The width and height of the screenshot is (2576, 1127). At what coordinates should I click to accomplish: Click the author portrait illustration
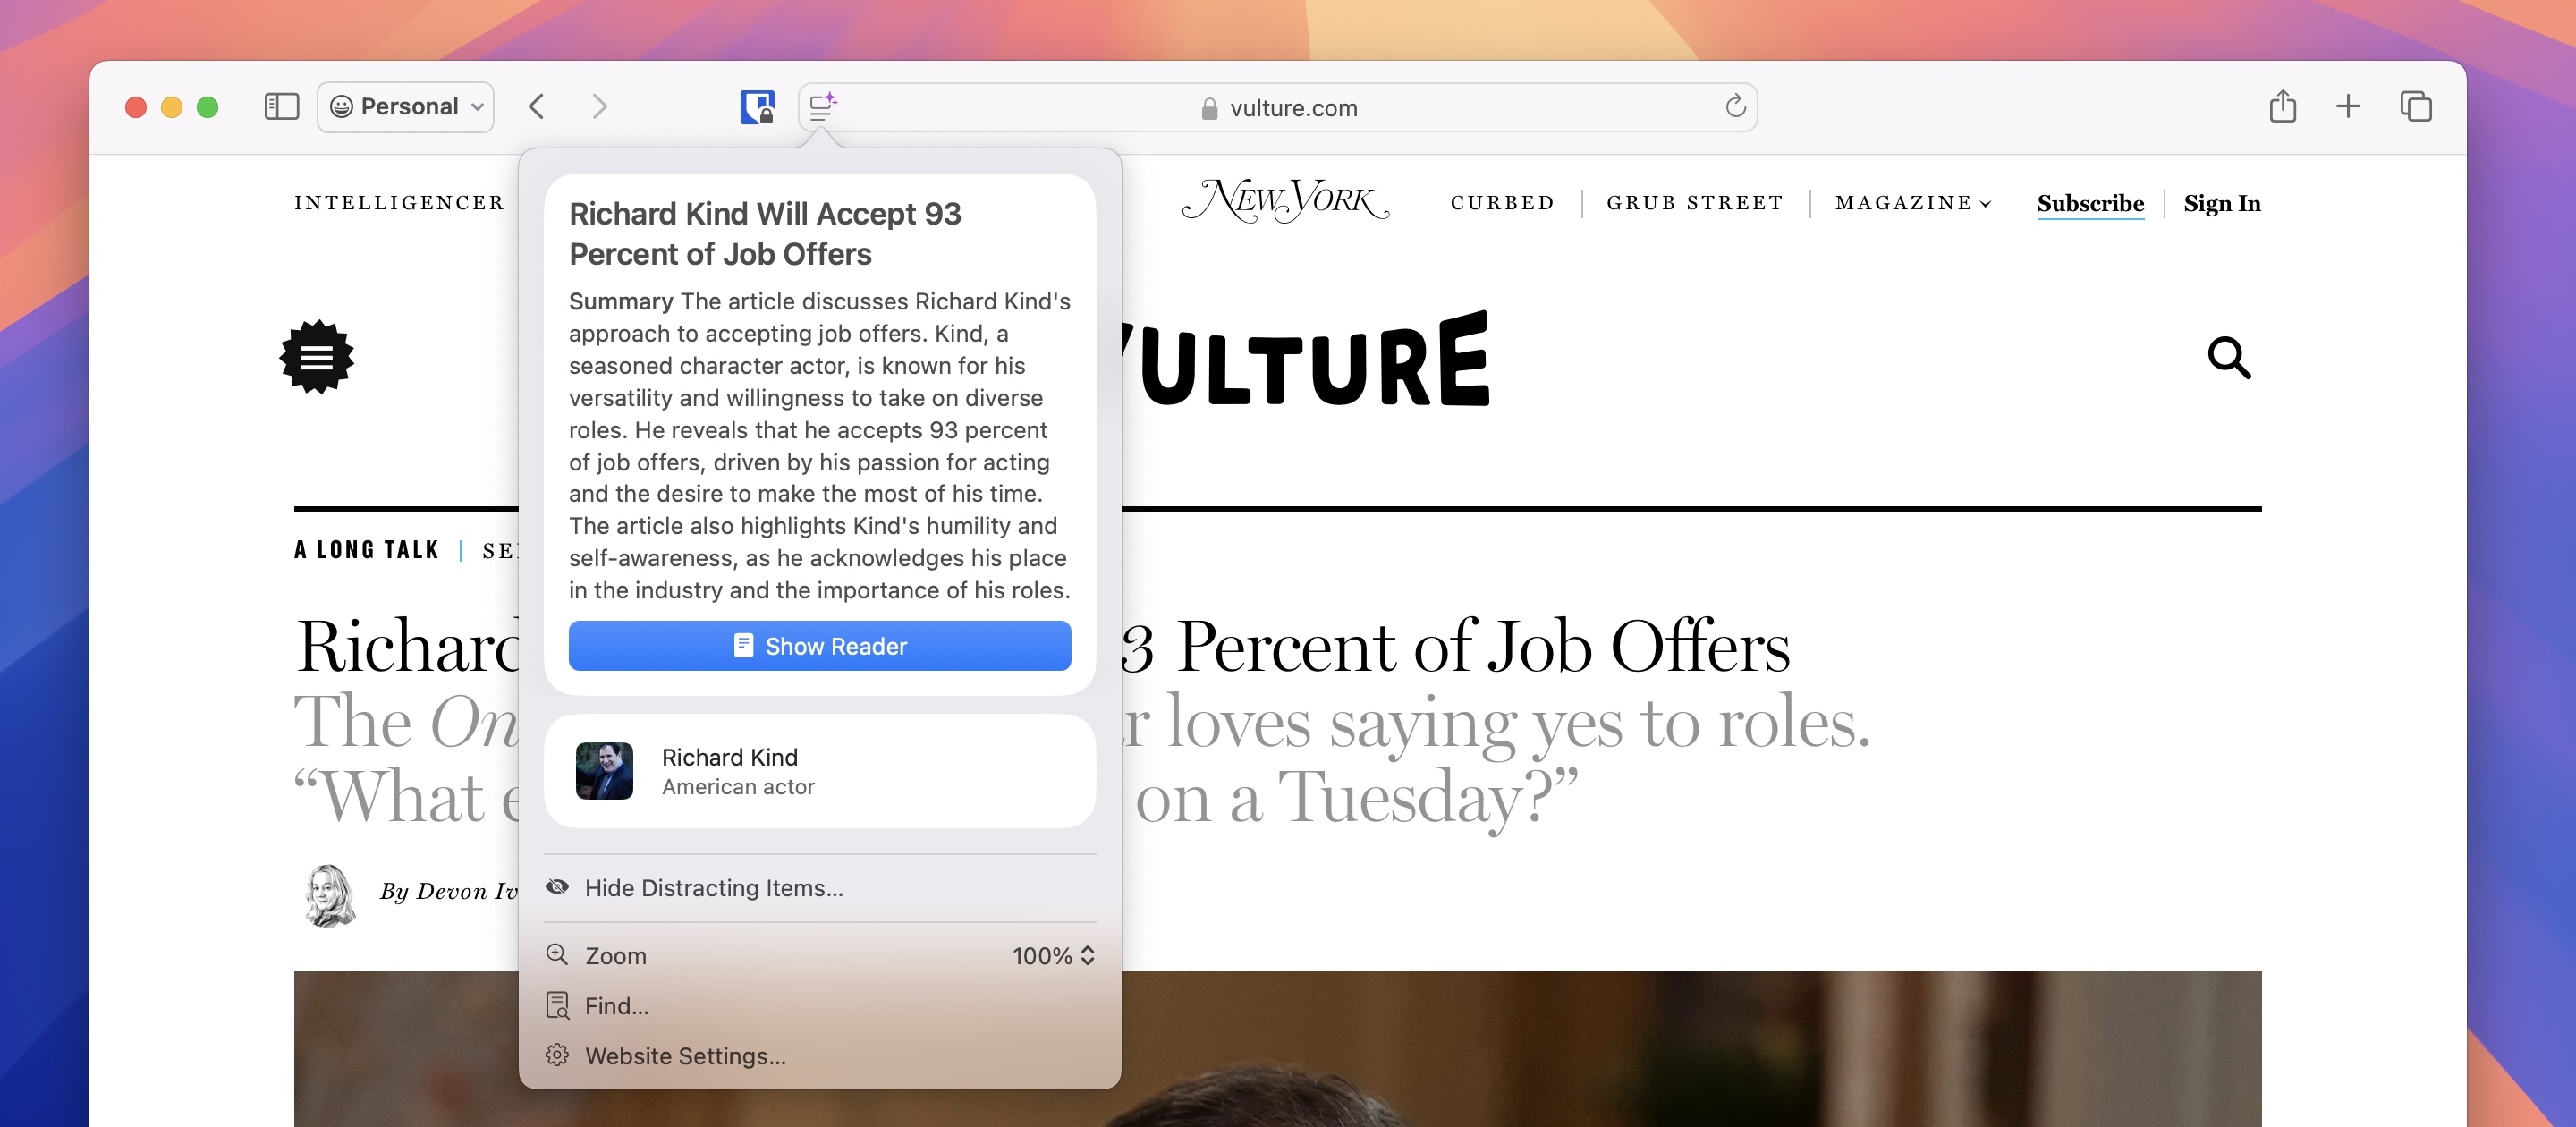(x=330, y=895)
